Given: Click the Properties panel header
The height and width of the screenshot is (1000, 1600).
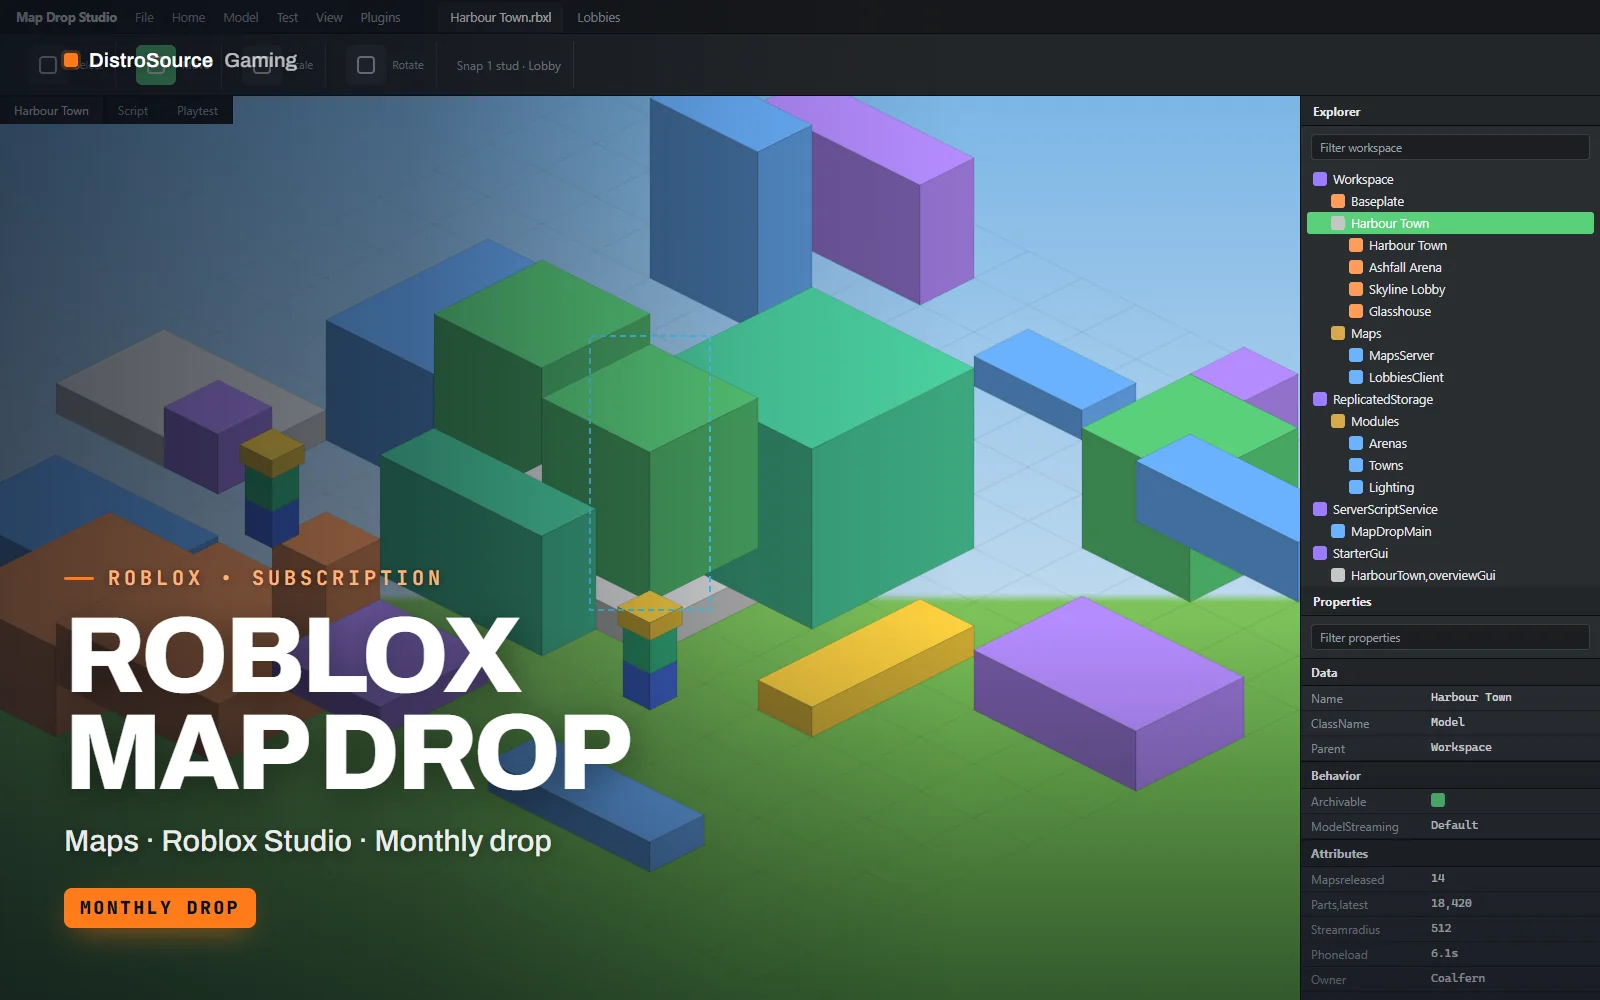Looking at the screenshot, I should click(x=1450, y=602).
